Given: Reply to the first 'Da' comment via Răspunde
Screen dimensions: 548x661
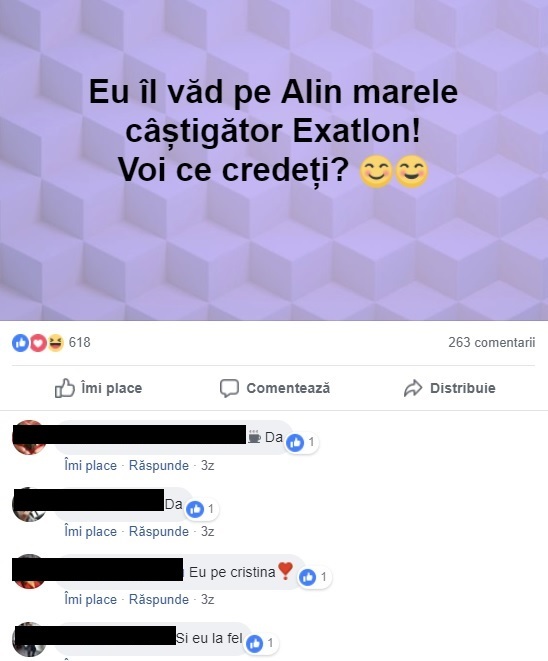Looking at the screenshot, I should point(159,465).
